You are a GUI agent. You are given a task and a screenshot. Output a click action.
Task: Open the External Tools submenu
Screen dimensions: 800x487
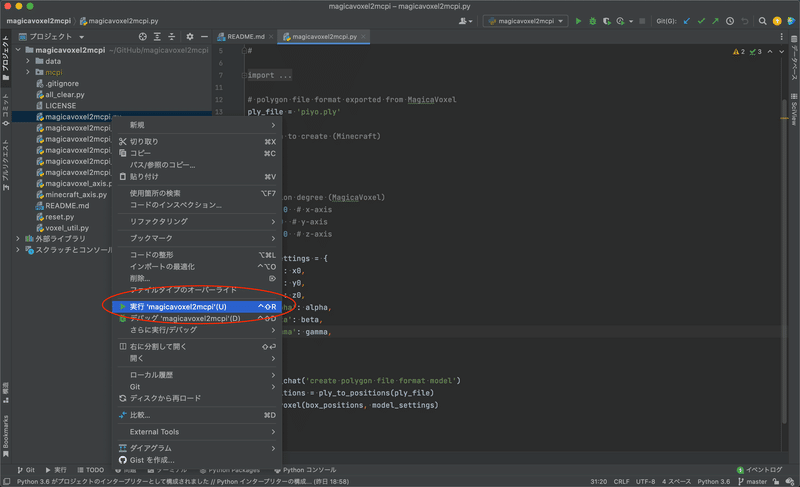(197, 432)
